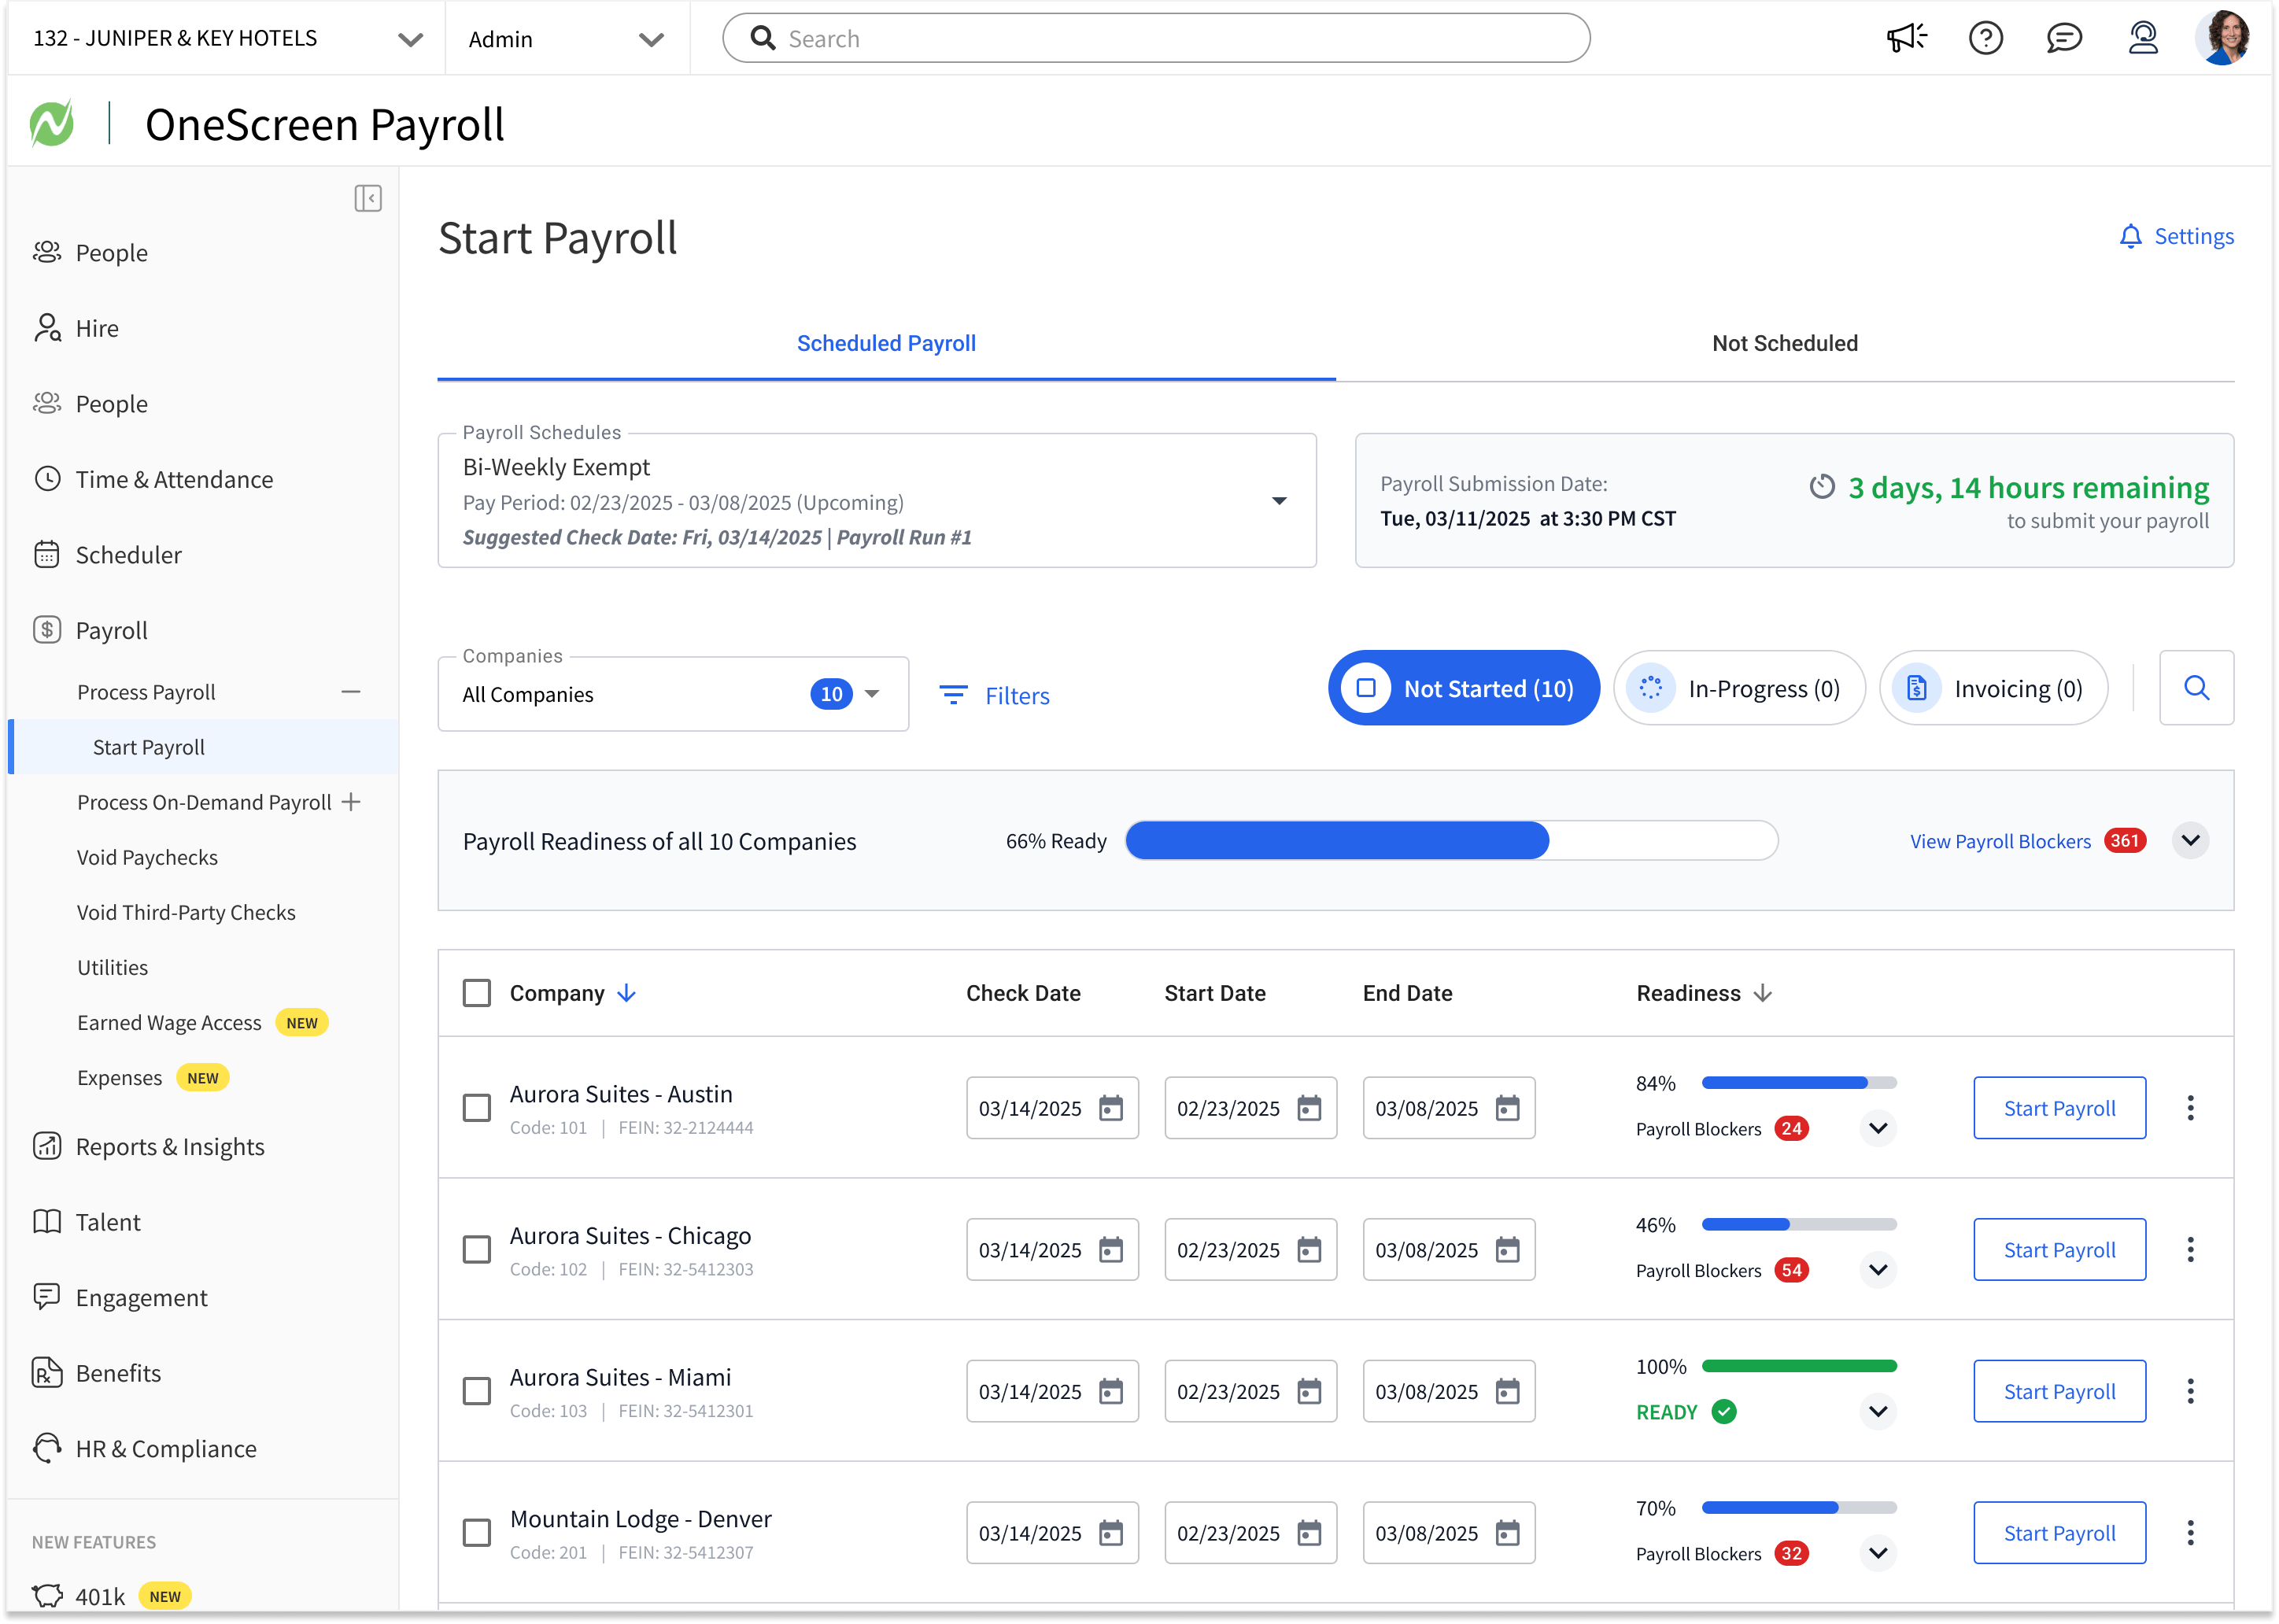Image resolution: width=2279 pixels, height=1624 pixels.
Task: Click the Austin 84% readiness bar
Action: pos(1799,1083)
